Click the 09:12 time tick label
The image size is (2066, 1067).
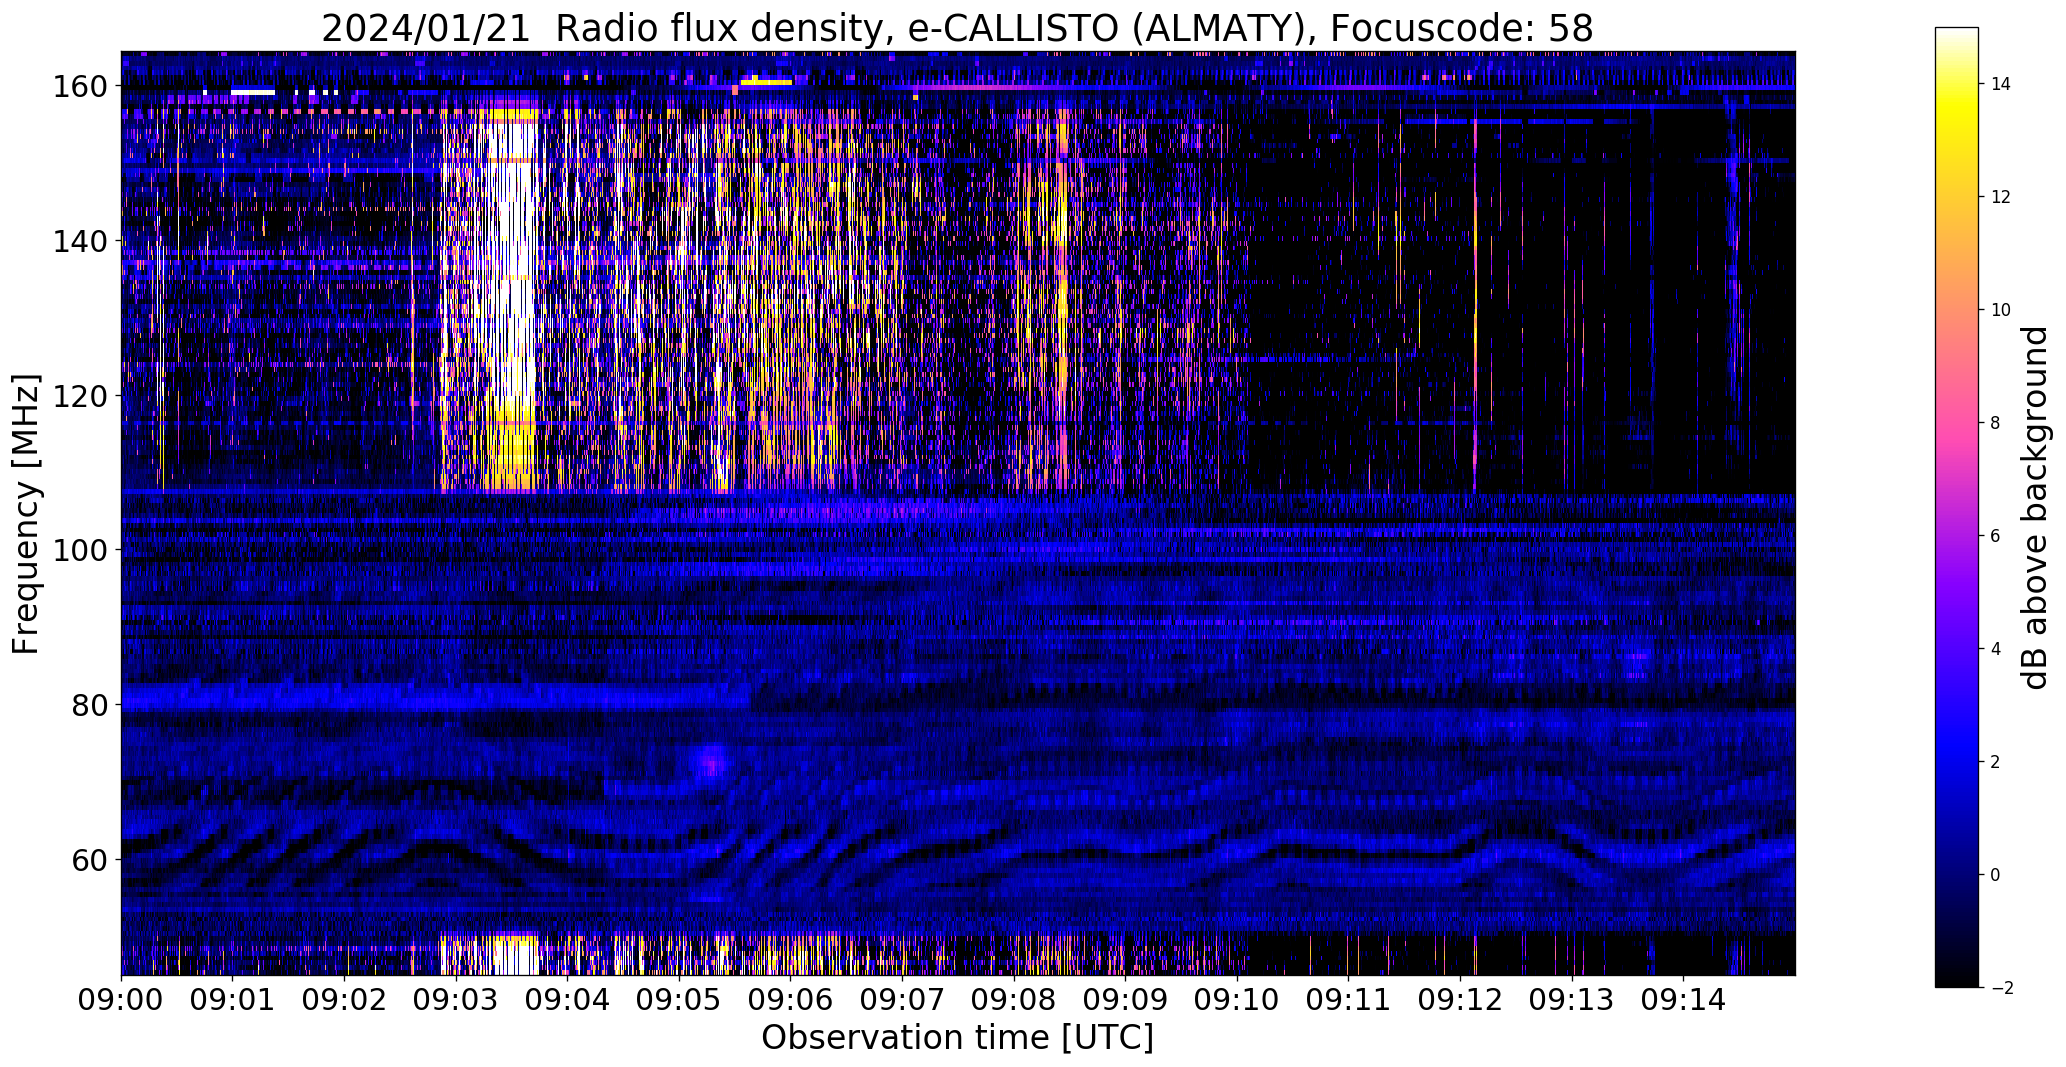[x=1460, y=1000]
